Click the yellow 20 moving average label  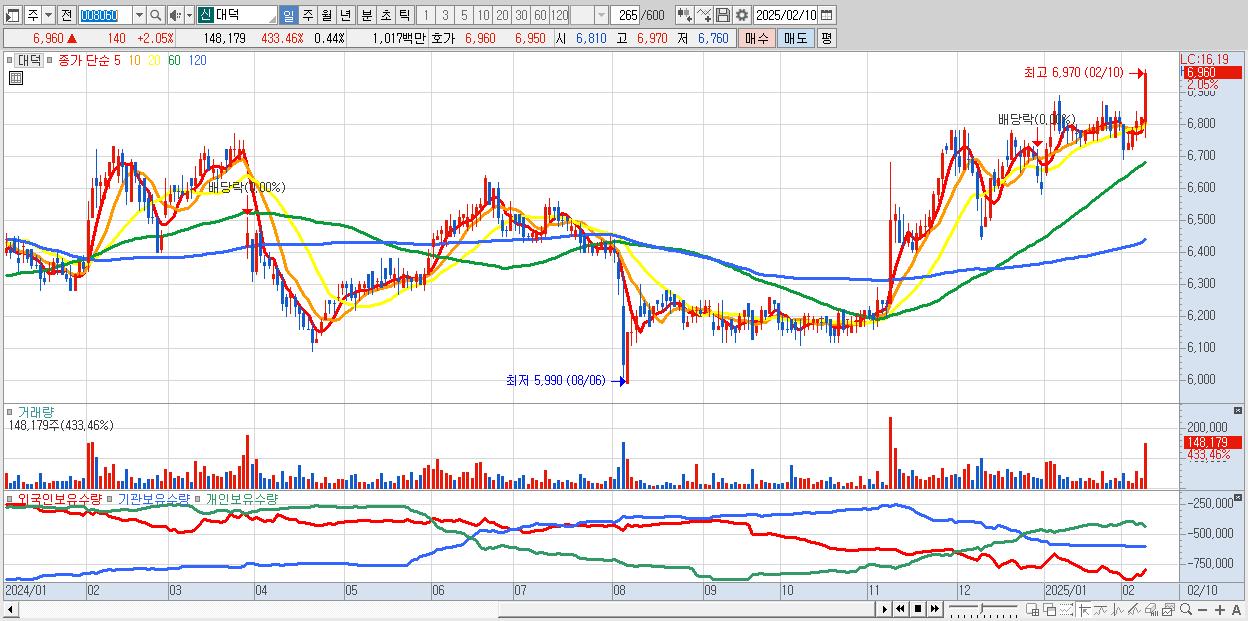pyautogui.click(x=155, y=60)
